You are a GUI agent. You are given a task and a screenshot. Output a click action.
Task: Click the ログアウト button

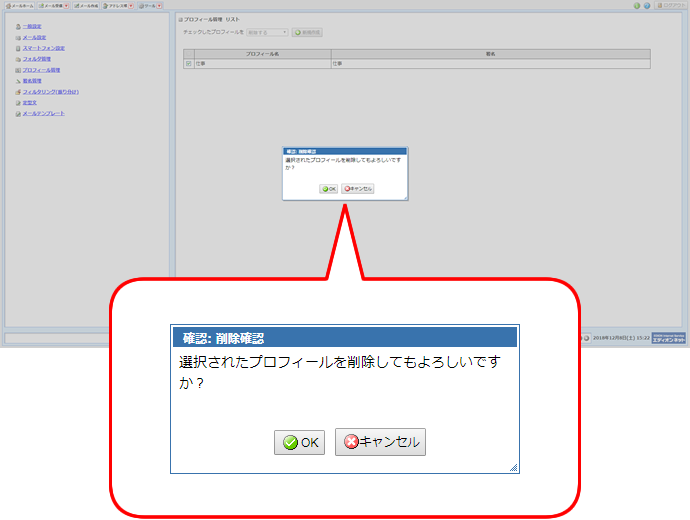click(671, 5)
